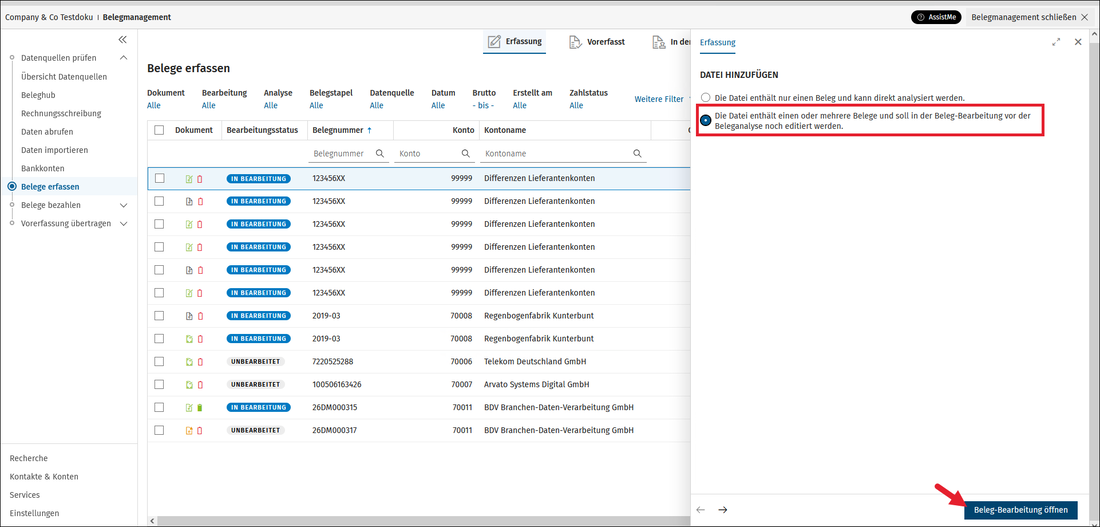Click search icon in Kontoname filter field
Screen dimensions: 1100x527
pos(637,153)
